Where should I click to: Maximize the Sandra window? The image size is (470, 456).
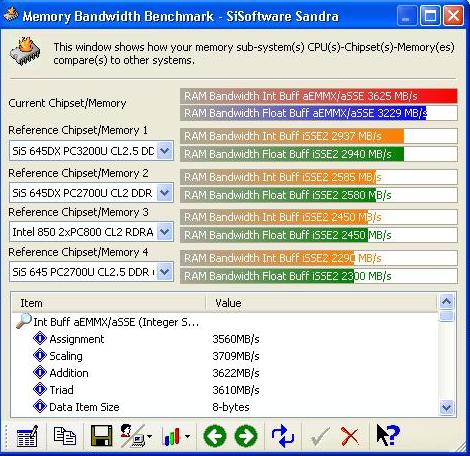(430, 16)
